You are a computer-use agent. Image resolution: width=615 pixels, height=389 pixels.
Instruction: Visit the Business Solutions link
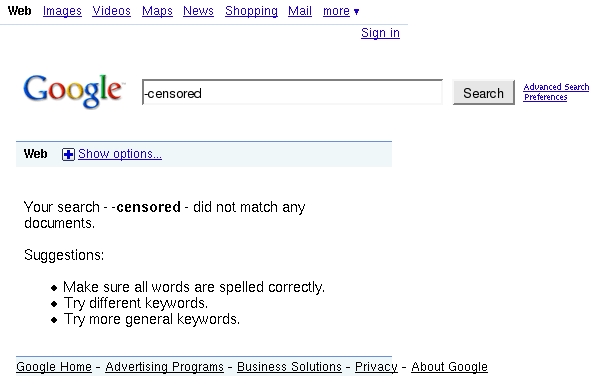(289, 367)
